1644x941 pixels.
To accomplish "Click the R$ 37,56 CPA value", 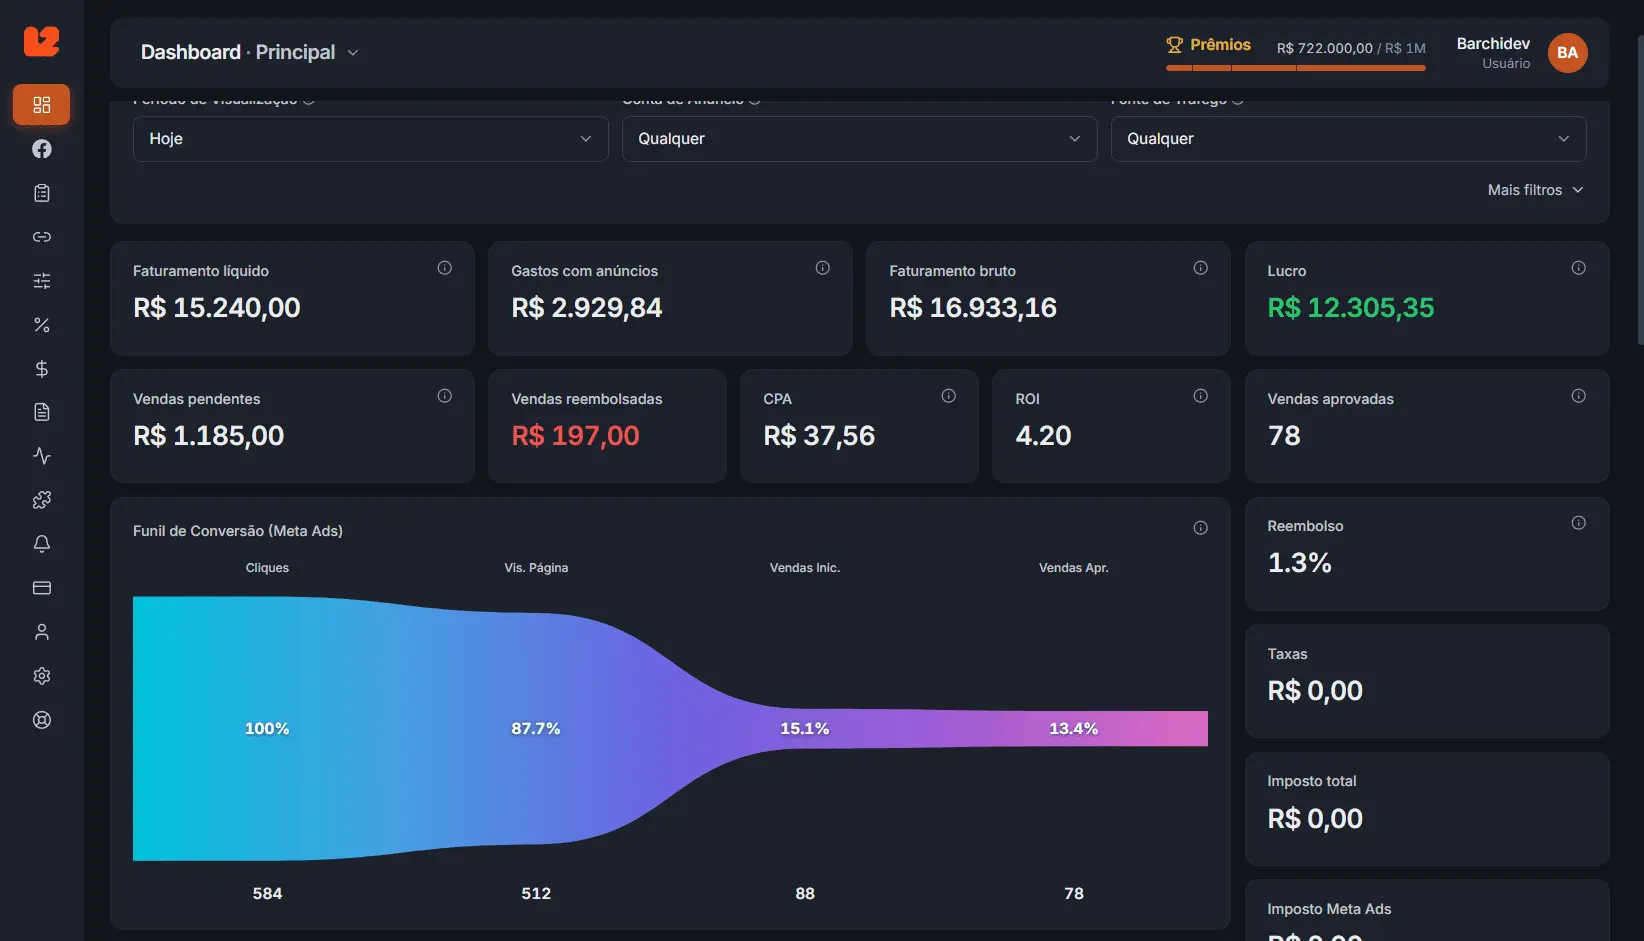I will coord(819,436).
